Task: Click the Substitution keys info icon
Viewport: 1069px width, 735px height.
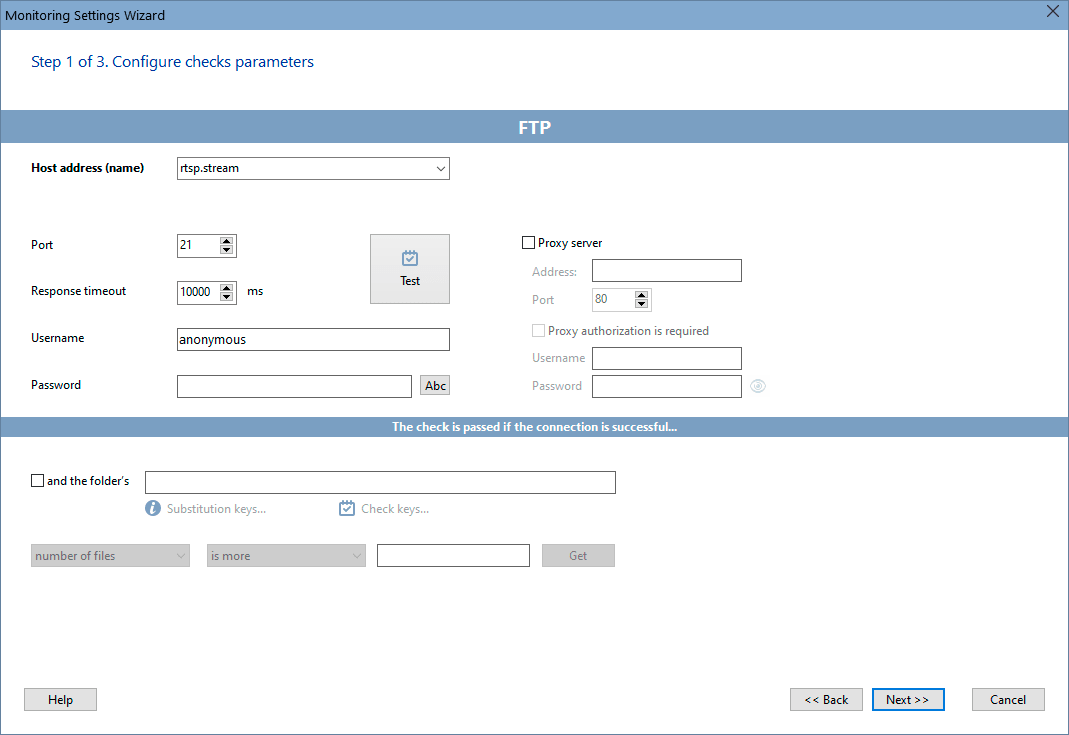Action: 152,508
